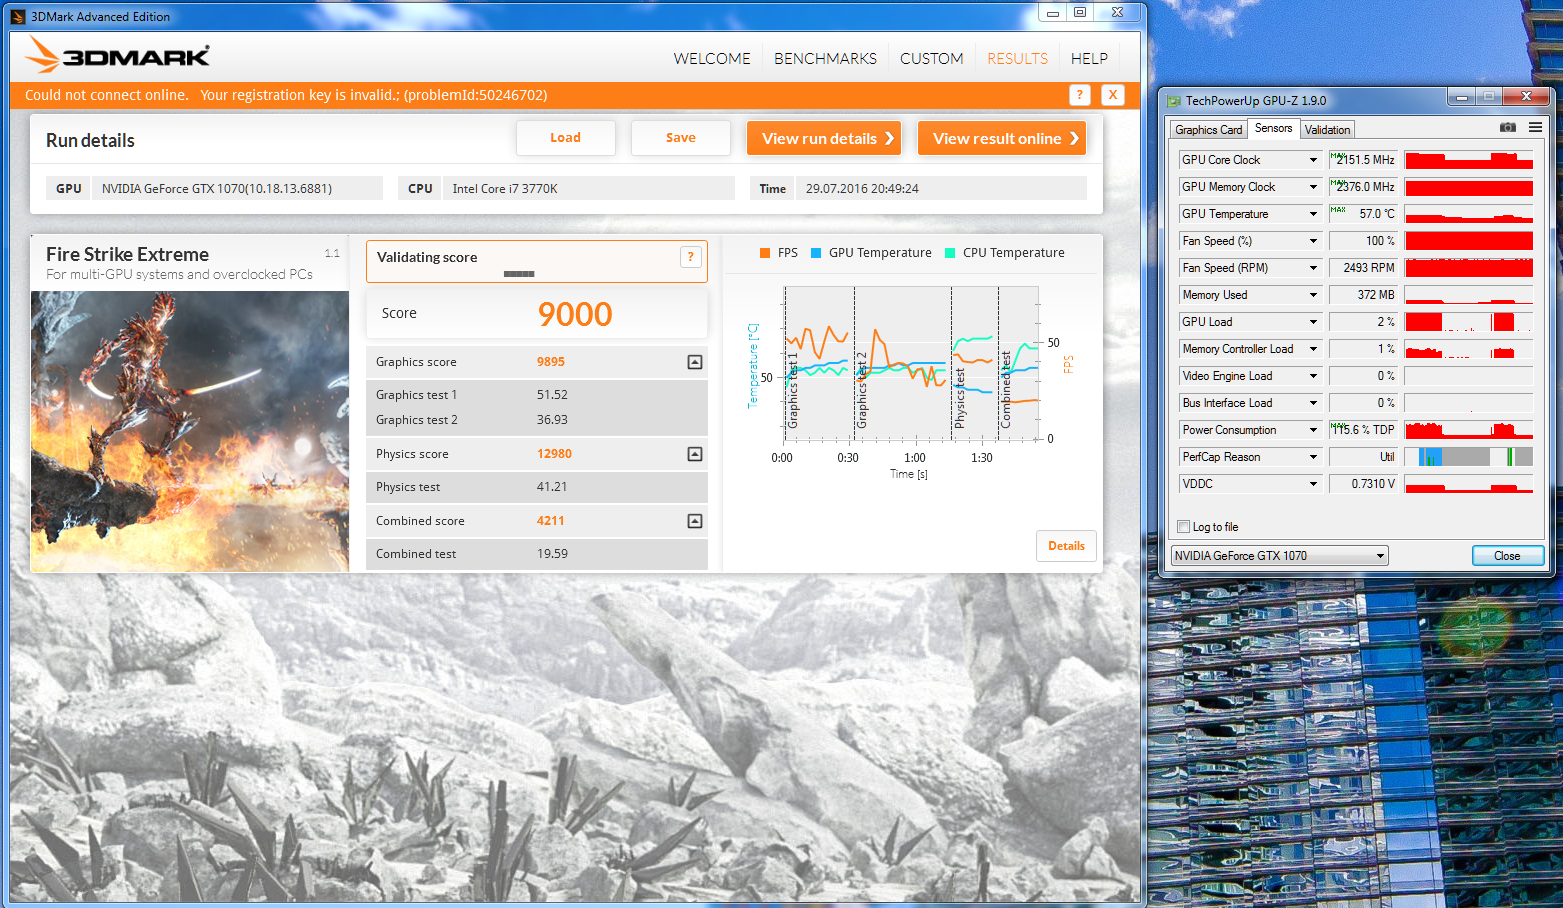This screenshot has width=1563, height=908.
Task: Click the Save button in Run details
Action: [681, 138]
